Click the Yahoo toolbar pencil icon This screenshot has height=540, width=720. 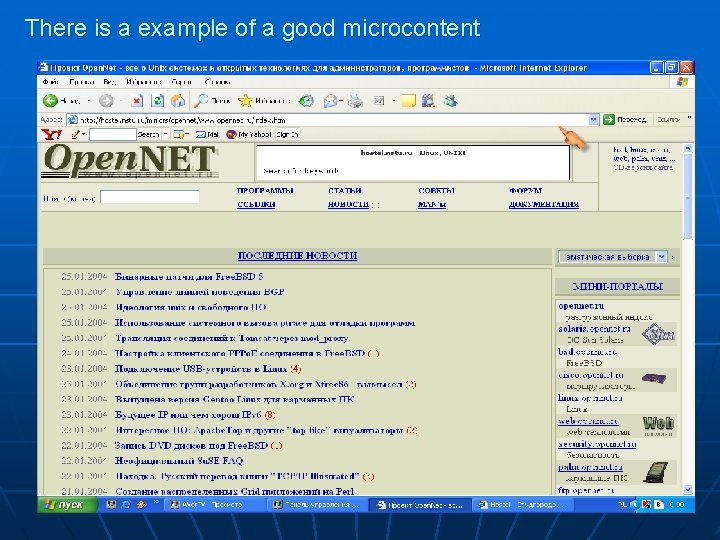[x=76, y=135]
